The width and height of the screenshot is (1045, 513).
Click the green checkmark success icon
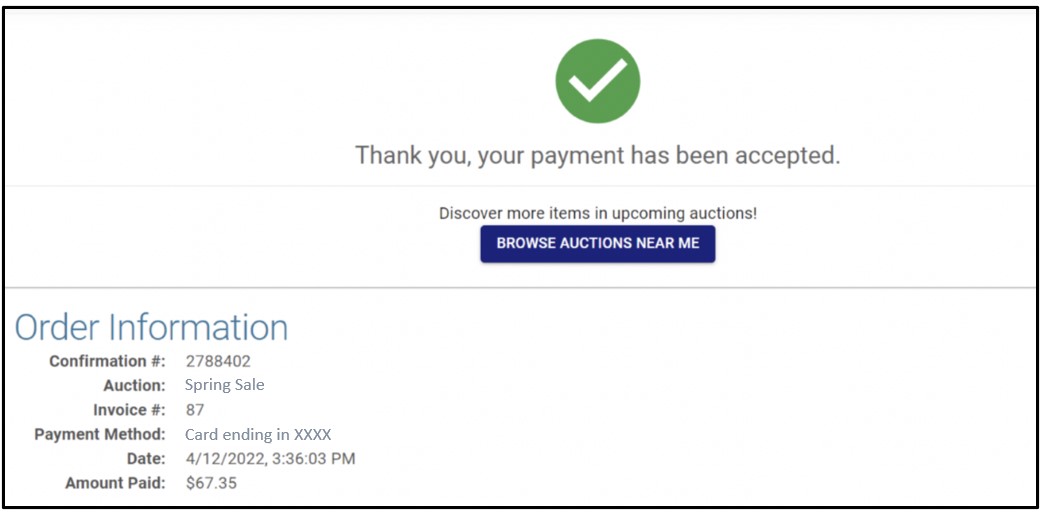[x=597, y=81]
